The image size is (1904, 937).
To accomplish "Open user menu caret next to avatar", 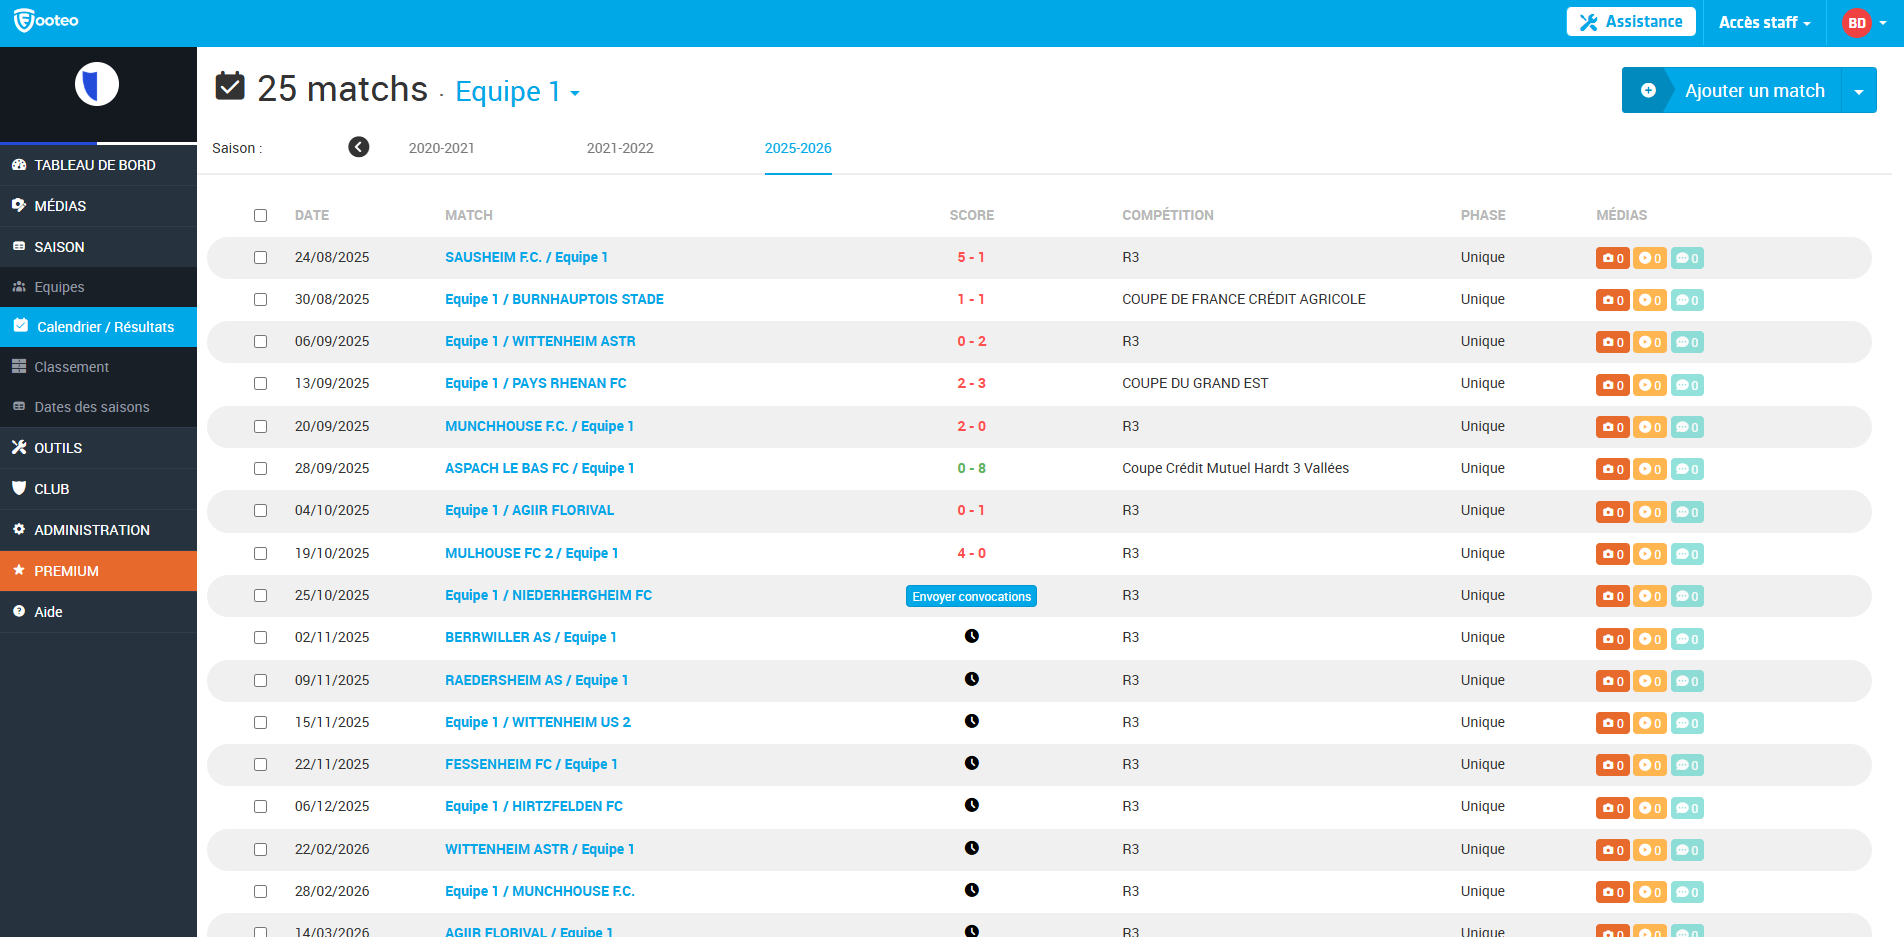I will click(1883, 23).
